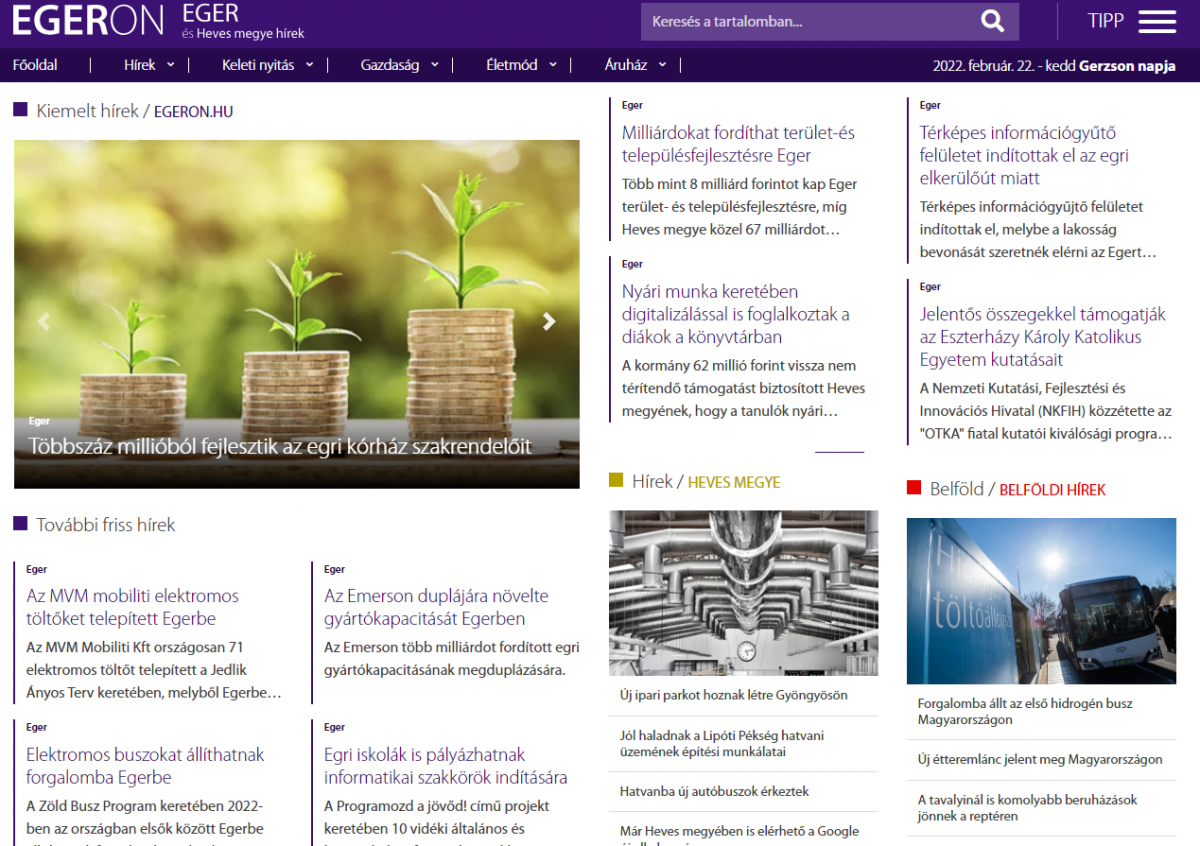Advance carousel with the right arrow

coord(548,321)
